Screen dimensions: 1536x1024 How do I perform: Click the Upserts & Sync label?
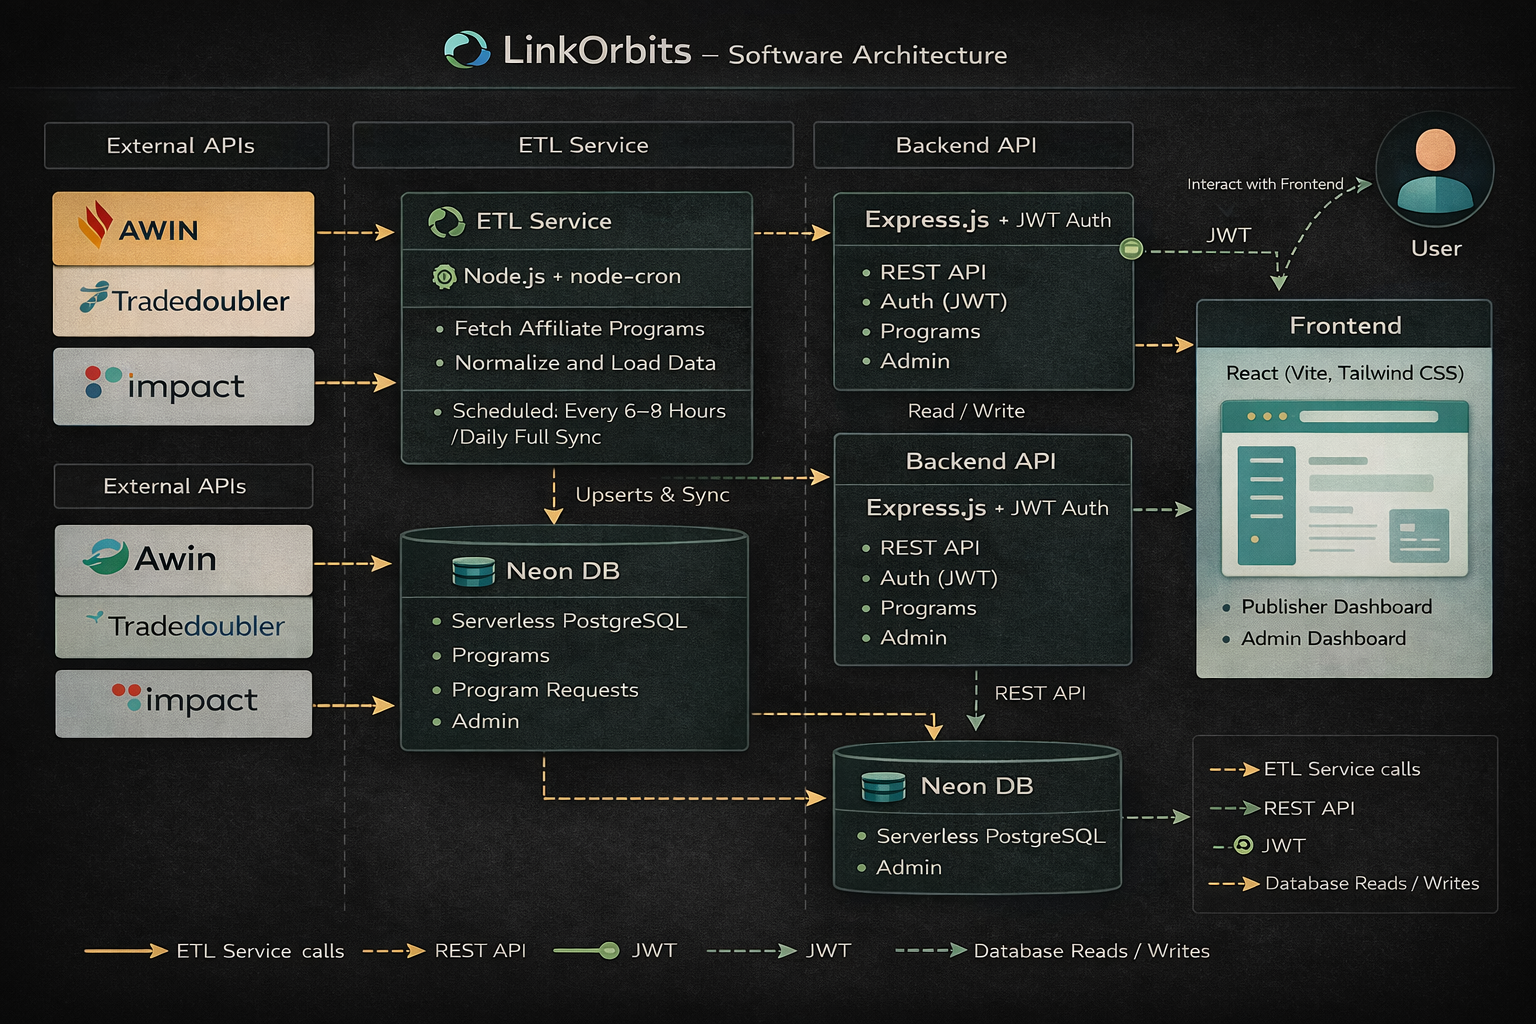[x=652, y=494]
